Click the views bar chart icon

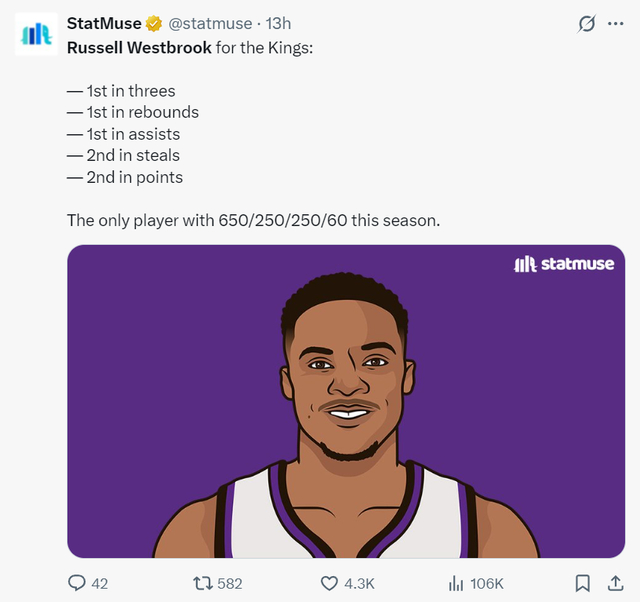tap(456, 583)
